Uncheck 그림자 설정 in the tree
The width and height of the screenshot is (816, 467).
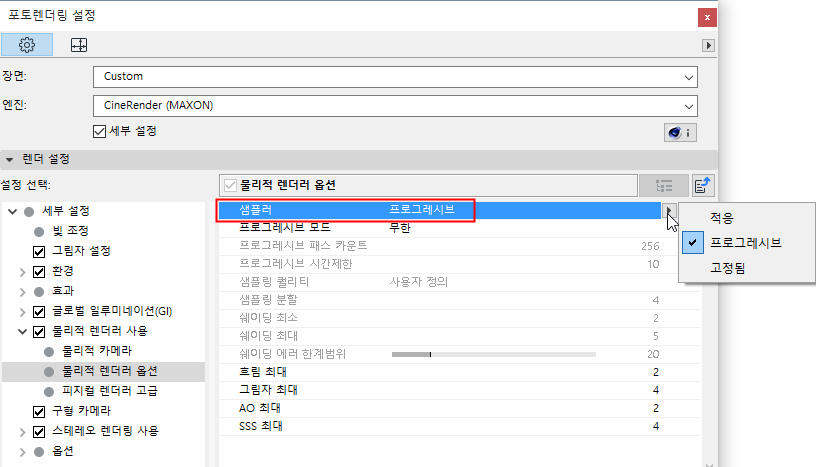point(39,251)
